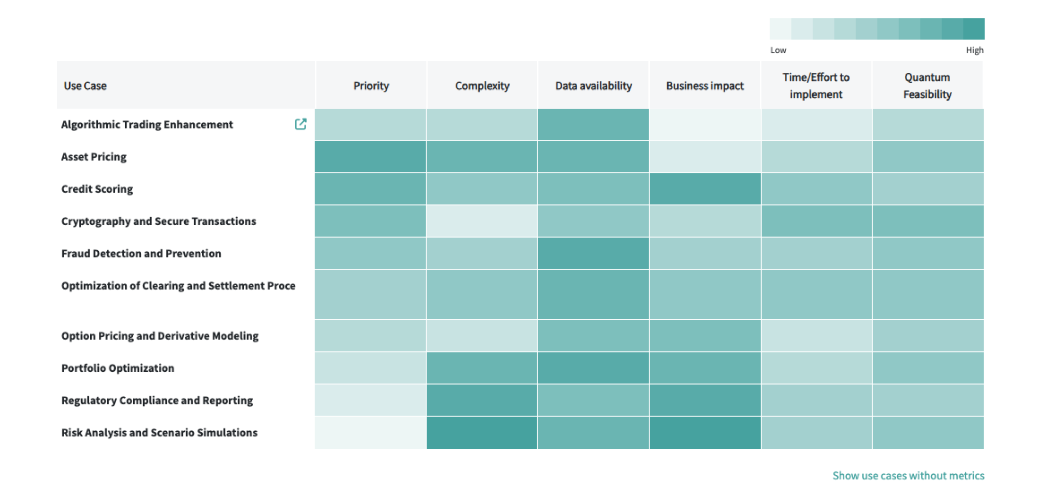Sort by the Priority column header
Viewport: 1051px width, 486px height.
(371, 86)
